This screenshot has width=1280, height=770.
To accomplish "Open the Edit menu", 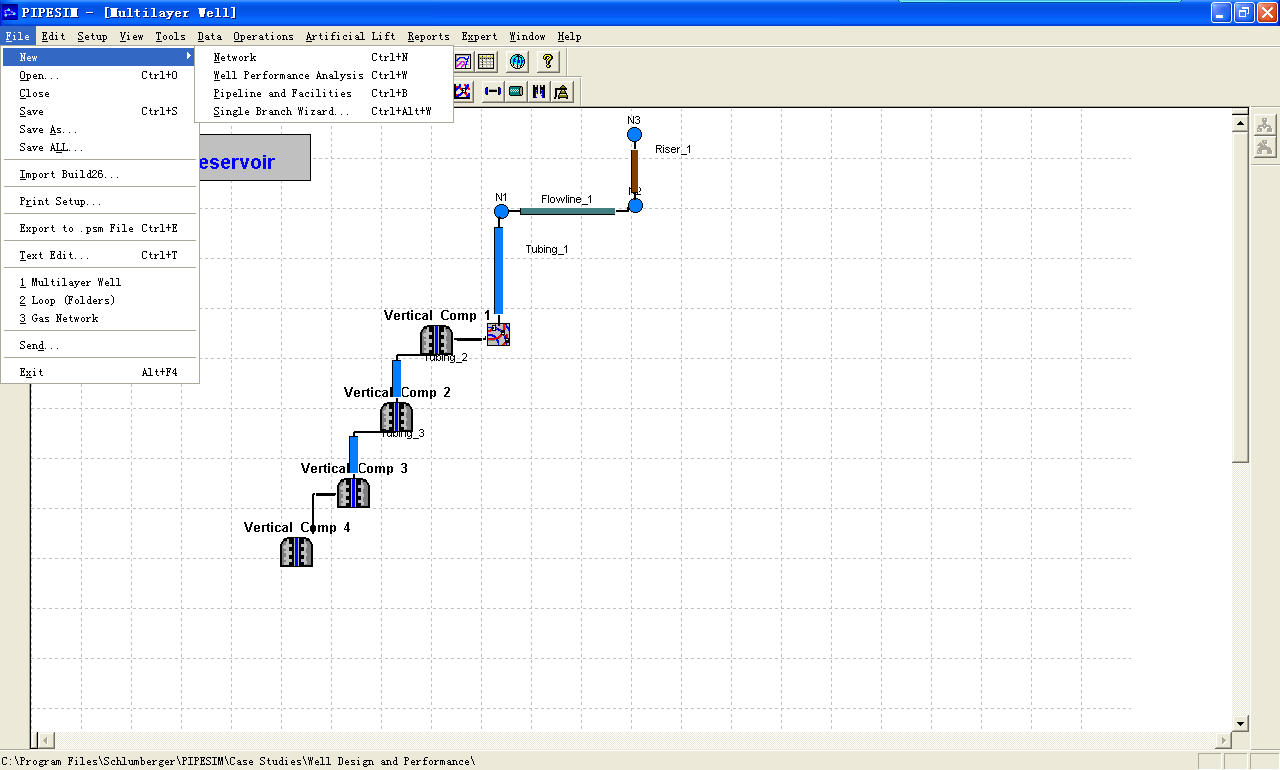I will (x=53, y=36).
